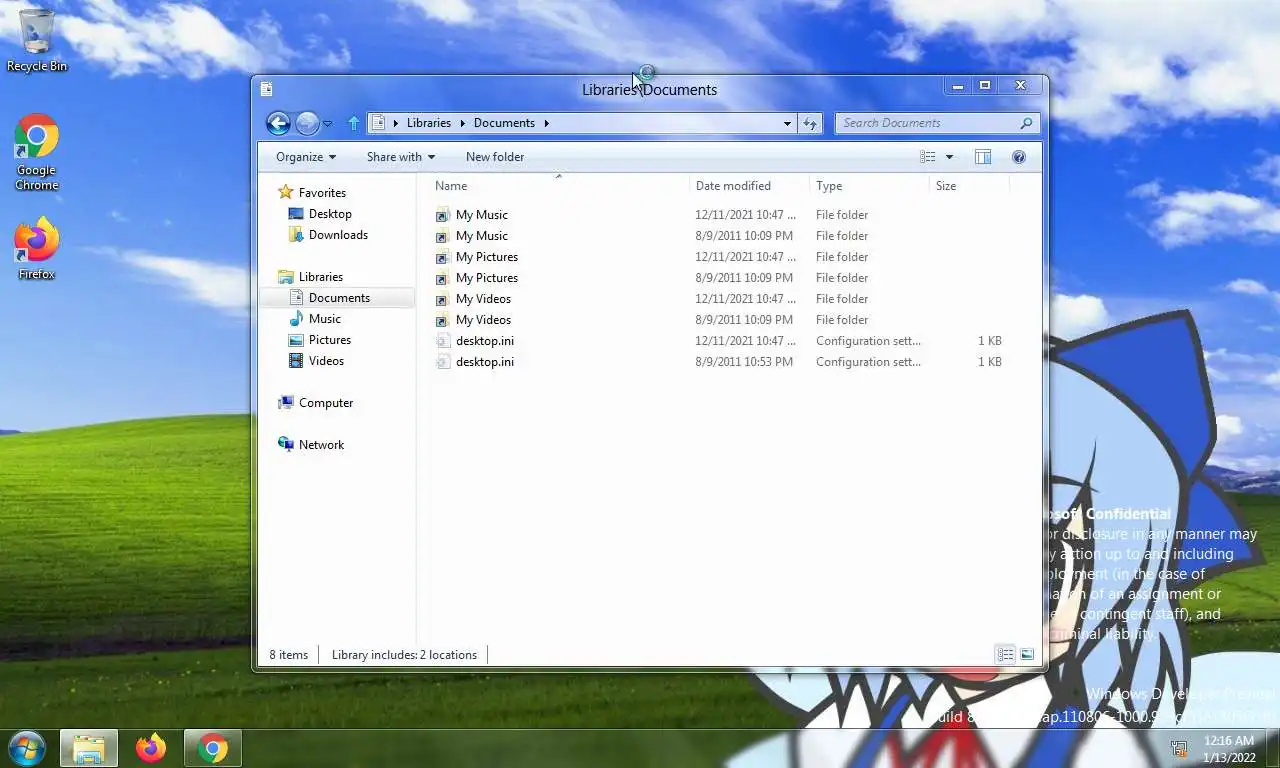
Task: Launch Firefox from the taskbar
Action: [x=151, y=749]
